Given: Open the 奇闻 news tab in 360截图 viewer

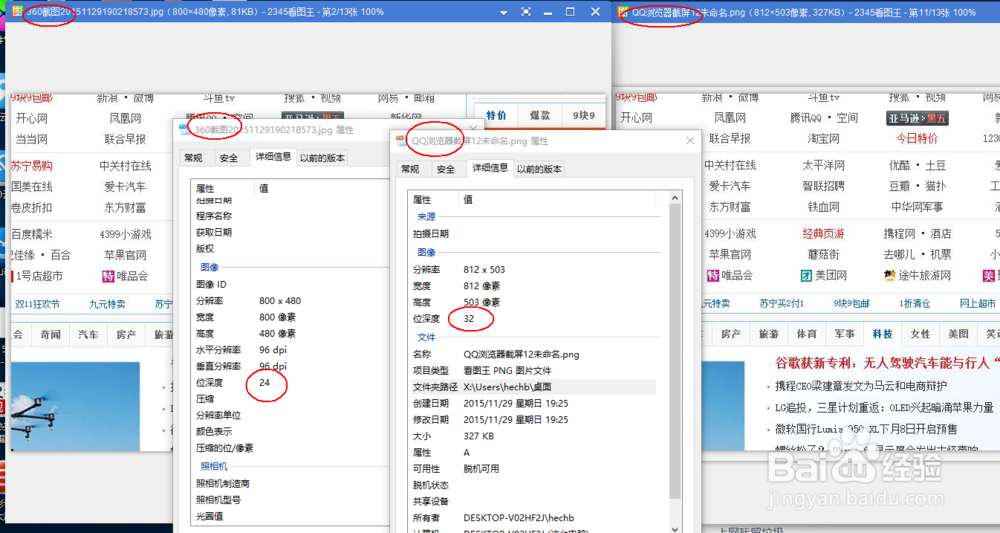Looking at the screenshot, I should (x=50, y=335).
